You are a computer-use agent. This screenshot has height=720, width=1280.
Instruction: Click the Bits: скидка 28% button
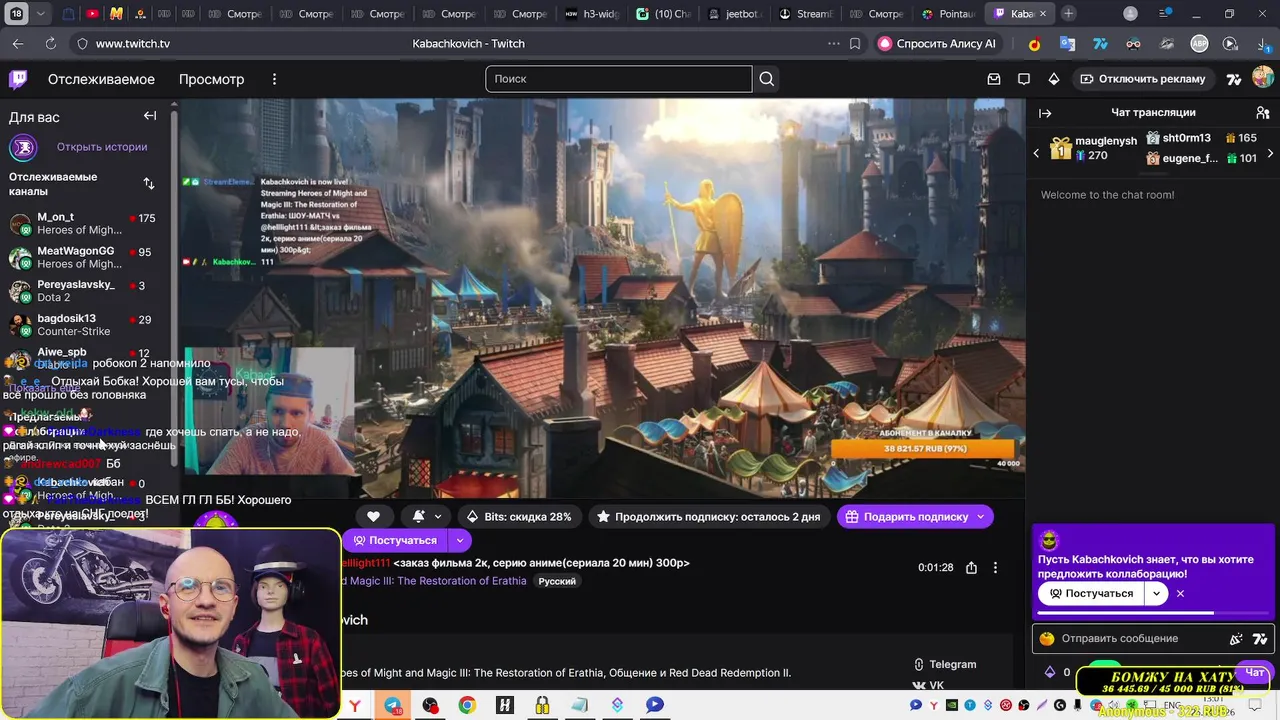[519, 516]
